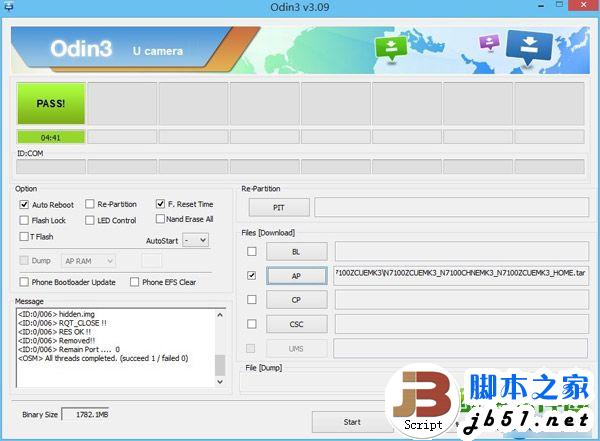The width and height of the screenshot is (600, 441).
Task: Click the PIT file path field
Action: [x=452, y=207]
